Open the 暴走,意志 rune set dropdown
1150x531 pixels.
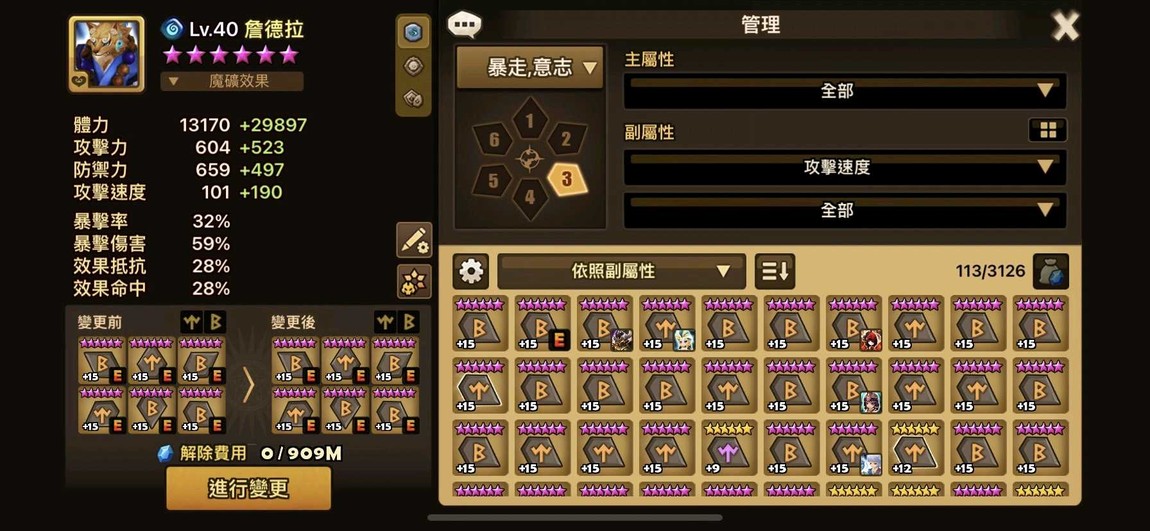point(530,68)
